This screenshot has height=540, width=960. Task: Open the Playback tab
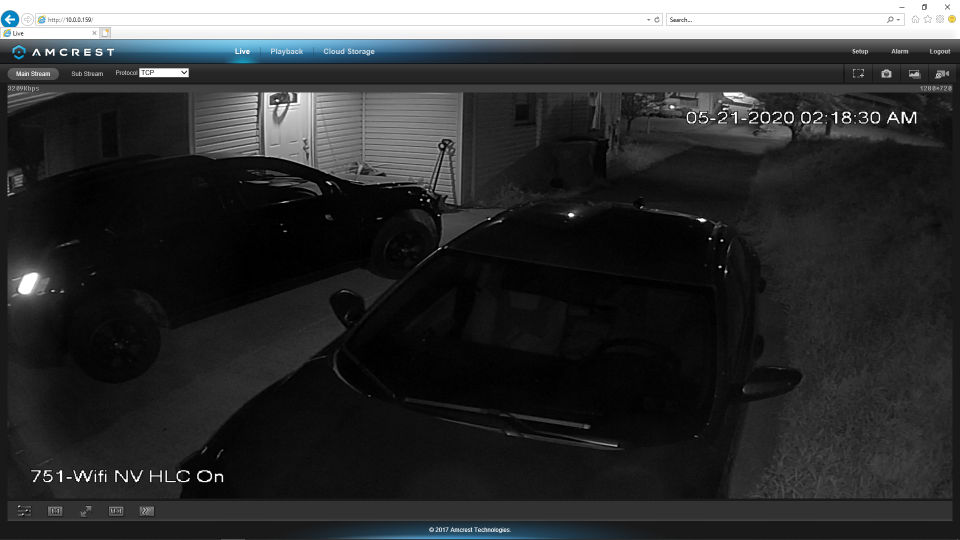point(287,51)
